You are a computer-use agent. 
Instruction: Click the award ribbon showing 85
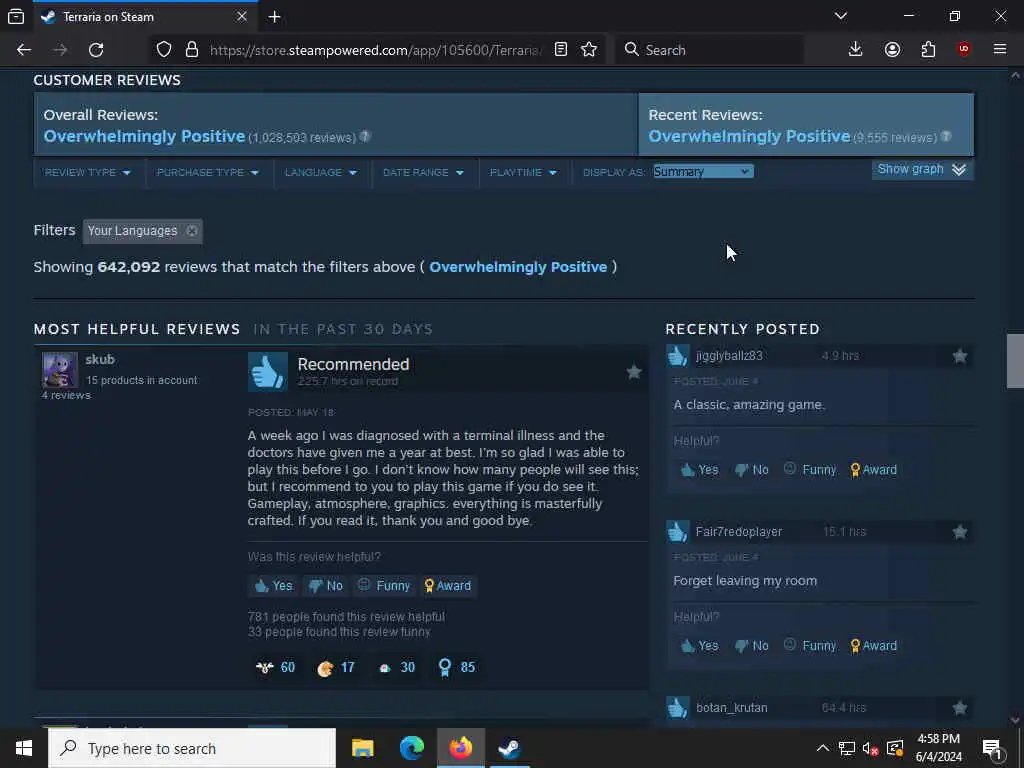pos(445,667)
